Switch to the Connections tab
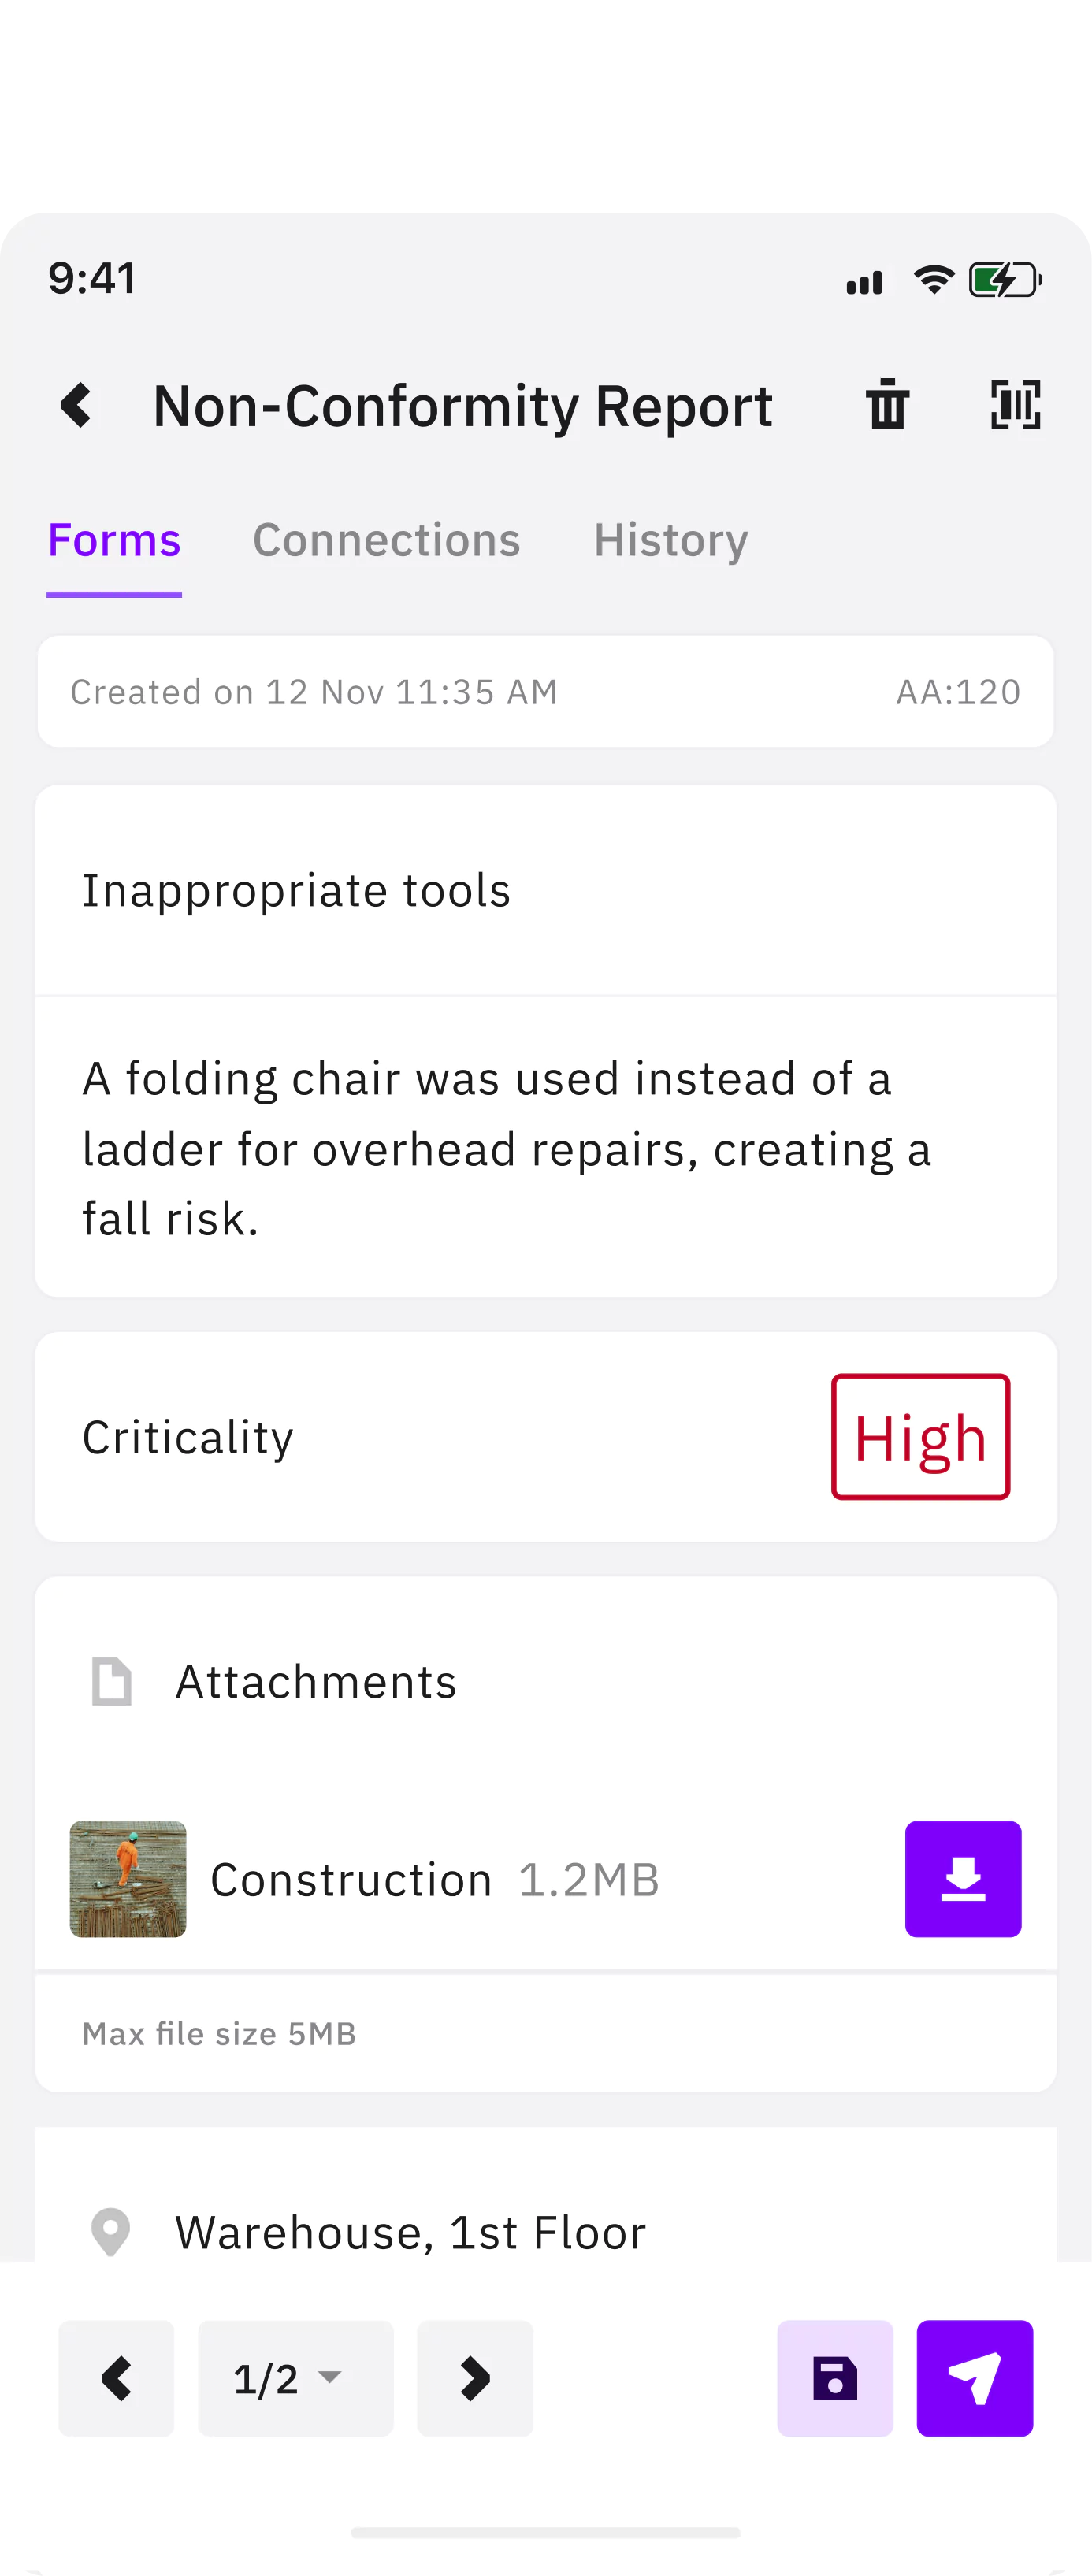 pos(386,540)
